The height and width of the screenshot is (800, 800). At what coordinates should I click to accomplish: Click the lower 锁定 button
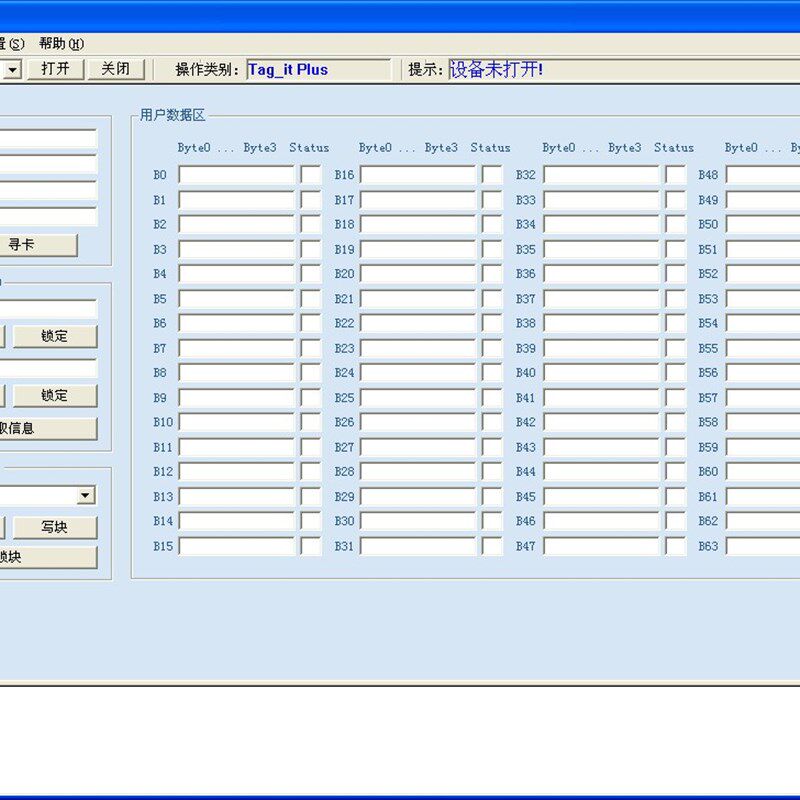click(x=55, y=396)
